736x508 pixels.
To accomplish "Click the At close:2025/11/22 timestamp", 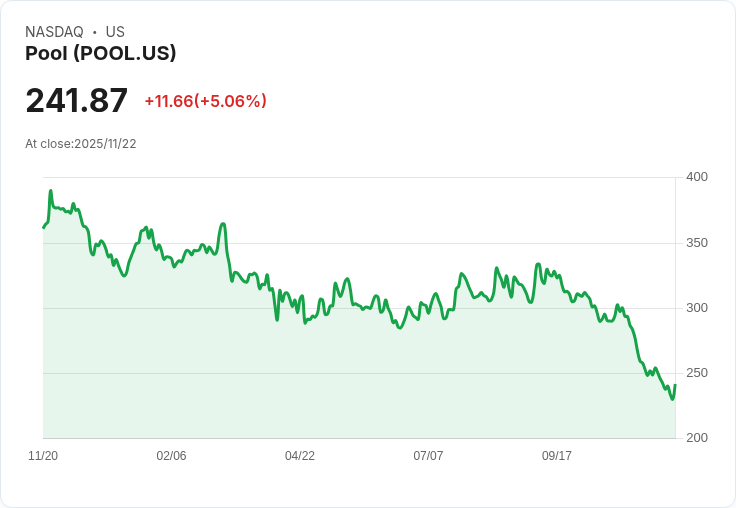I will pyautogui.click(x=81, y=143).
